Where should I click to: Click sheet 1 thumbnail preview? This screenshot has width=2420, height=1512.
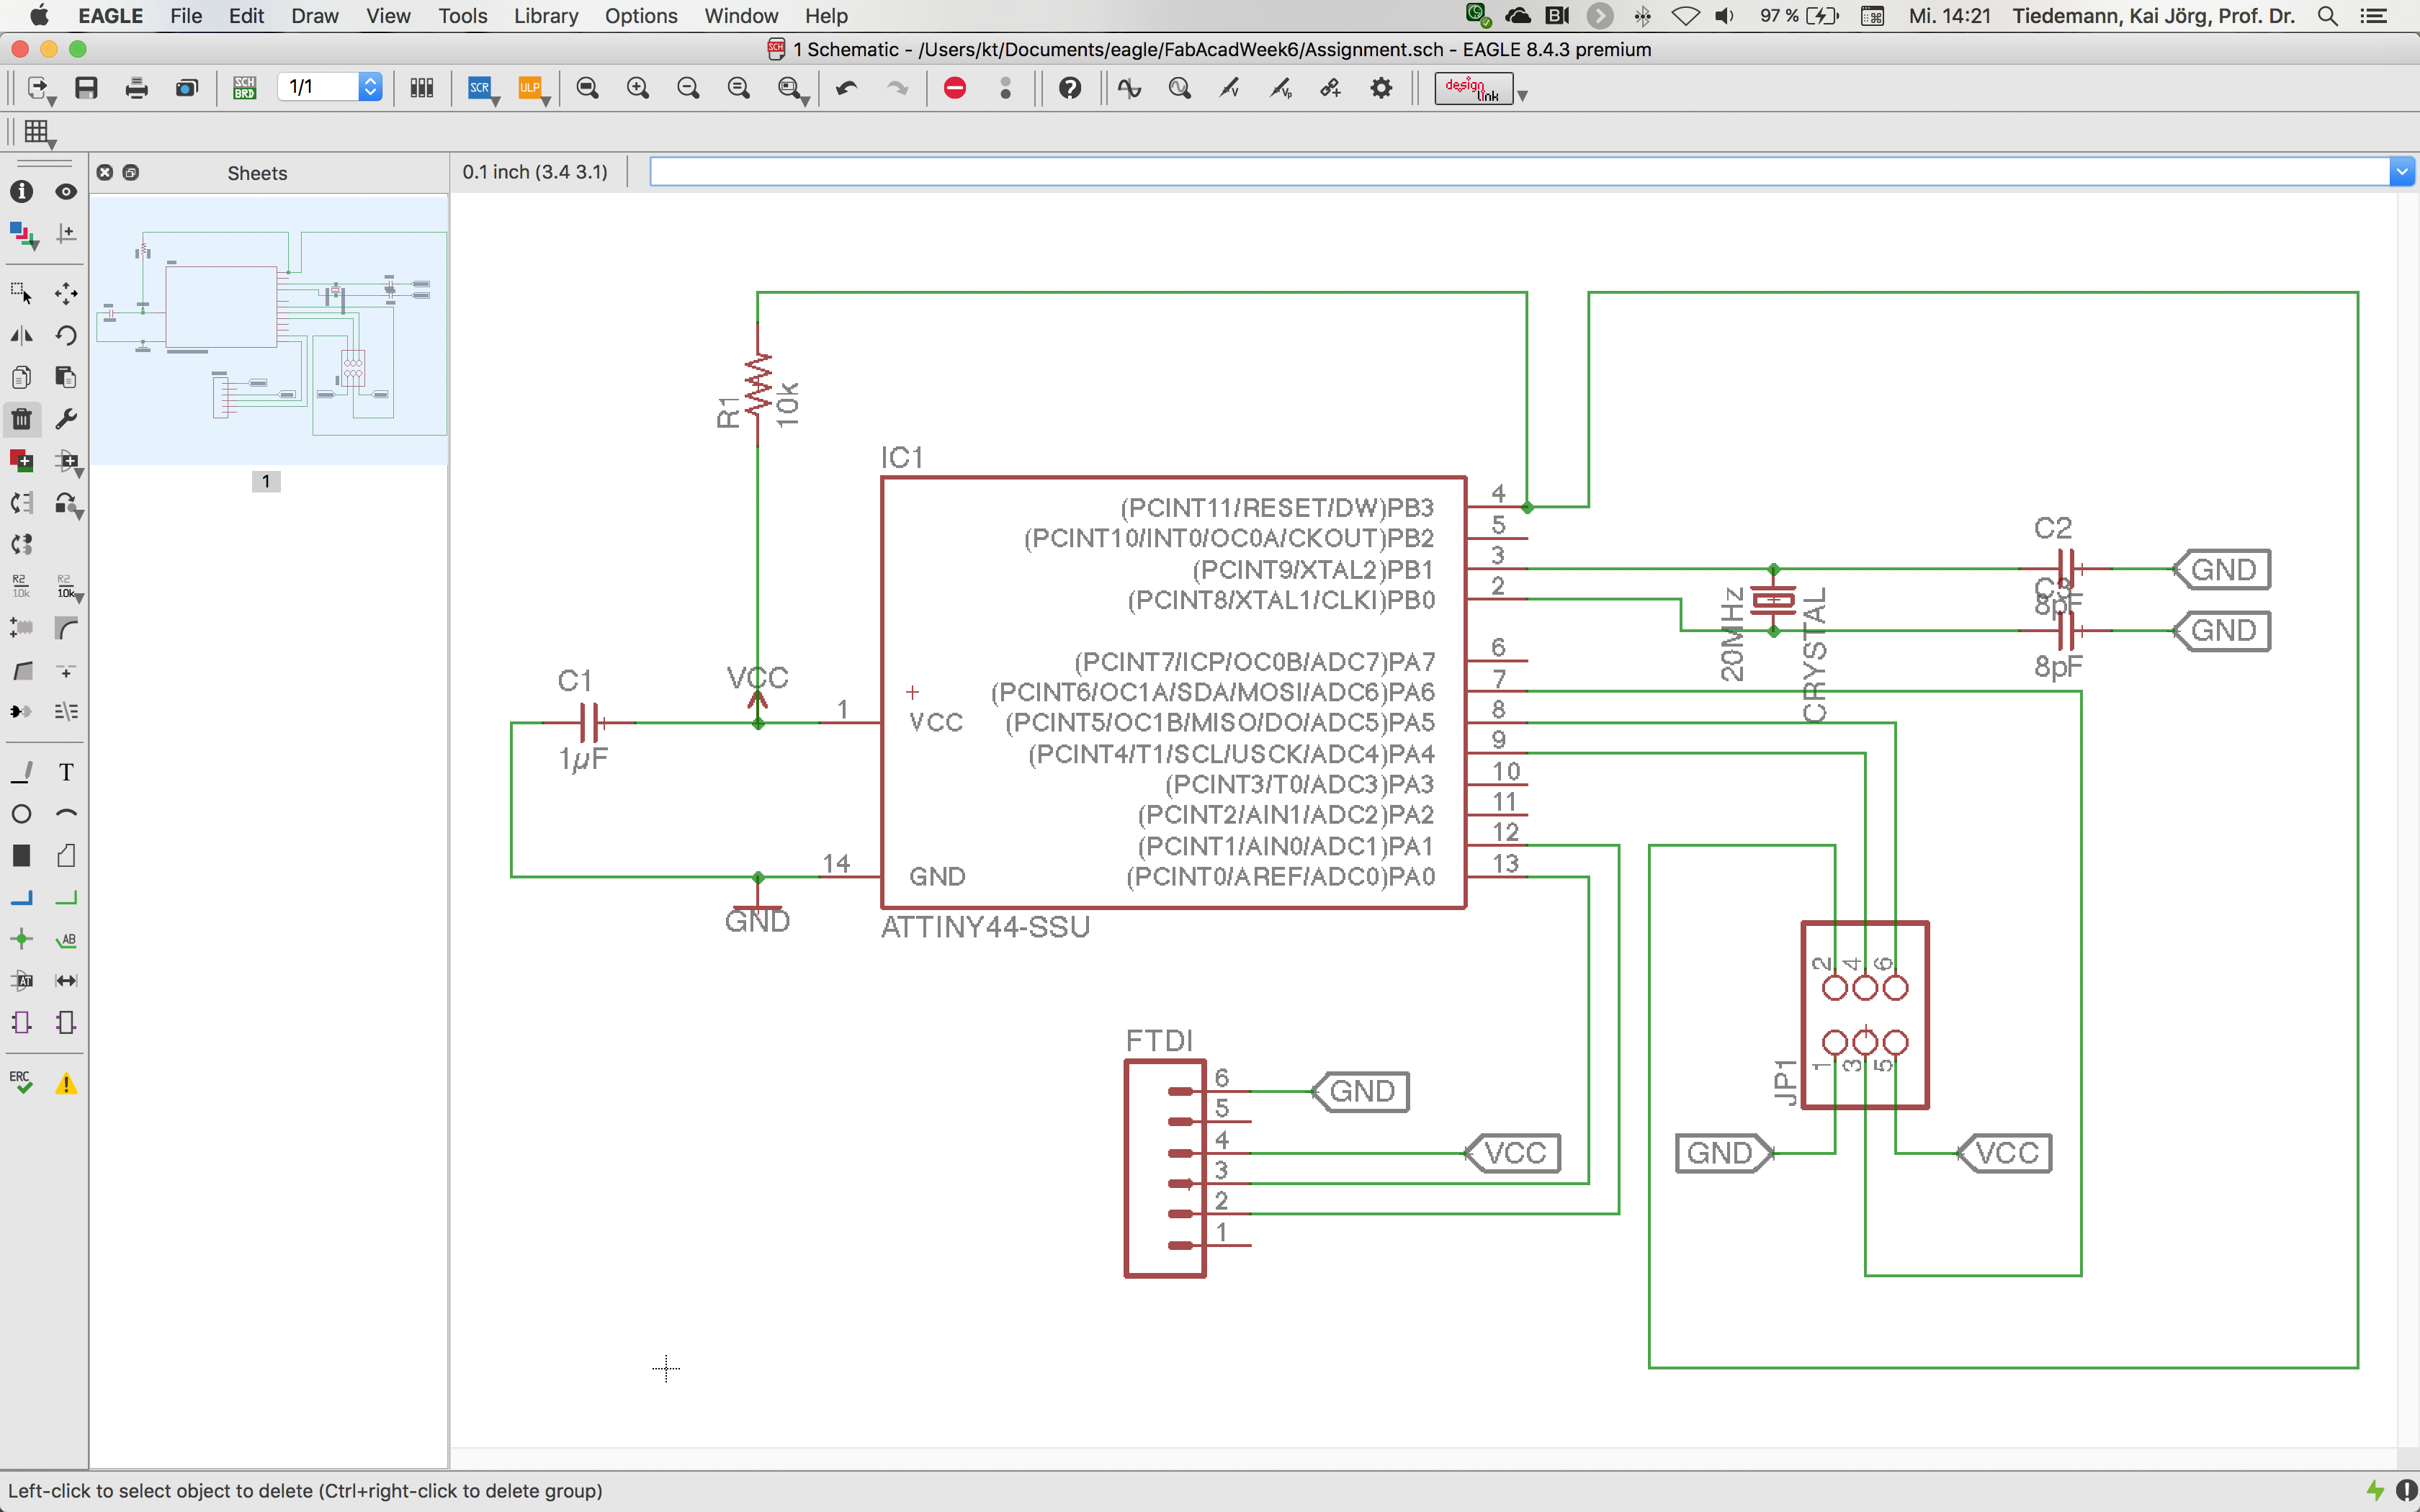pyautogui.click(x=269, y=330)
